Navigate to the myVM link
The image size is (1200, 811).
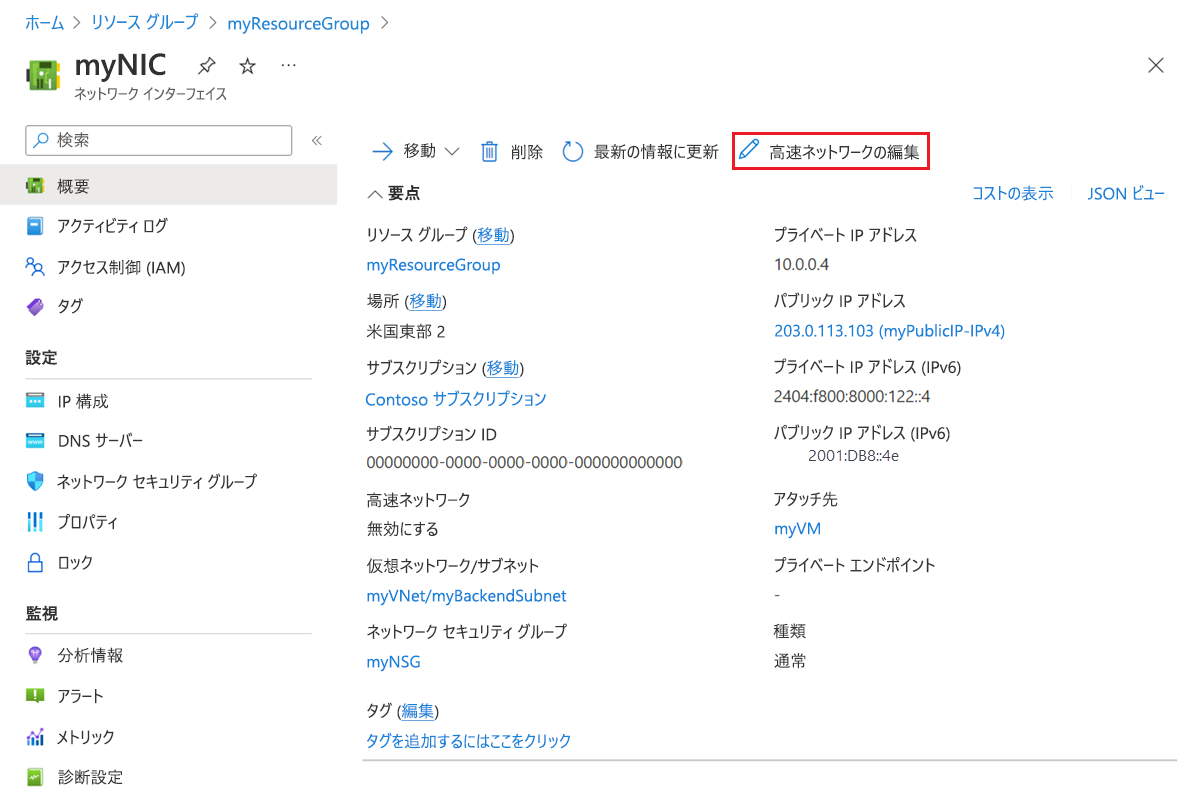point(797,529)
